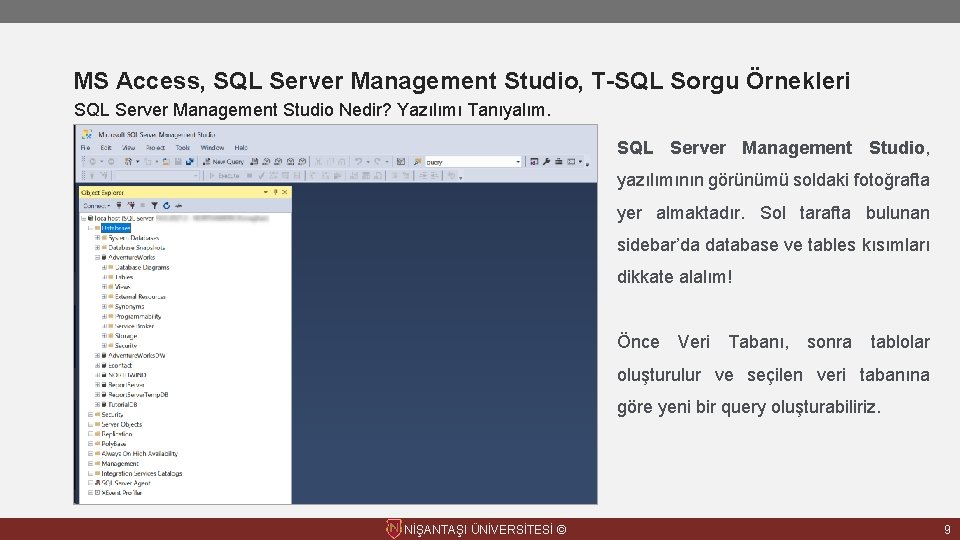Image resolution: width=960 pixels, height=540 pixels.
Task: Select Integration Services Catalogs folder
Action: click(x=142, y=473)
